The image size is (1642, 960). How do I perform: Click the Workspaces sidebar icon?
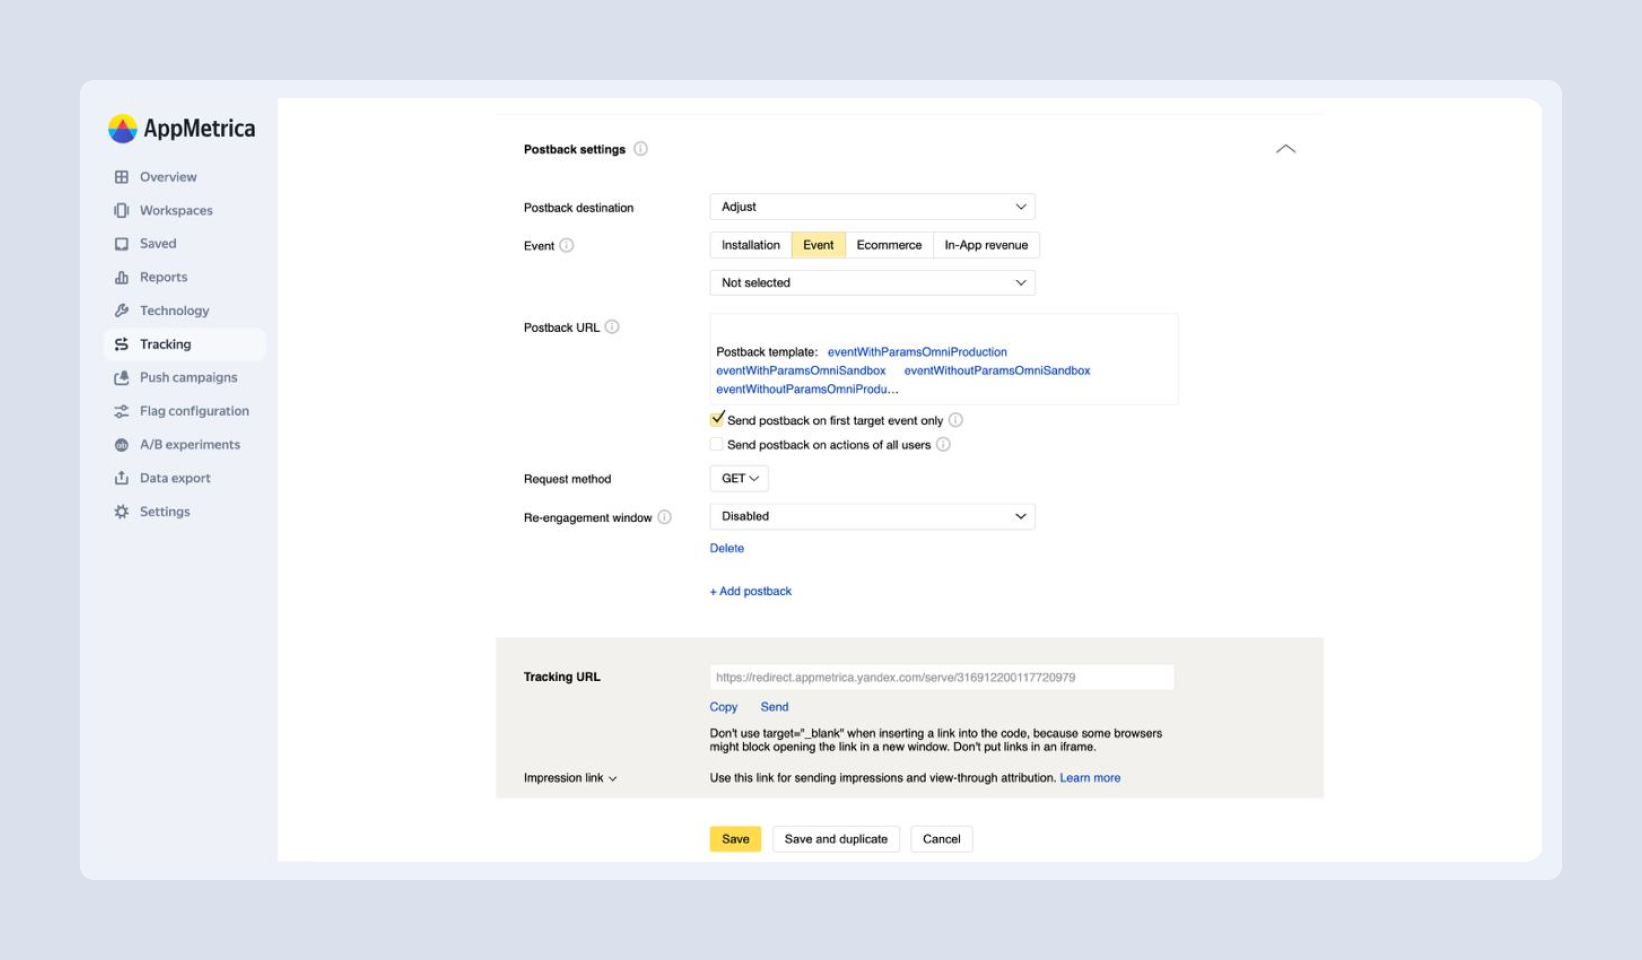121,210
